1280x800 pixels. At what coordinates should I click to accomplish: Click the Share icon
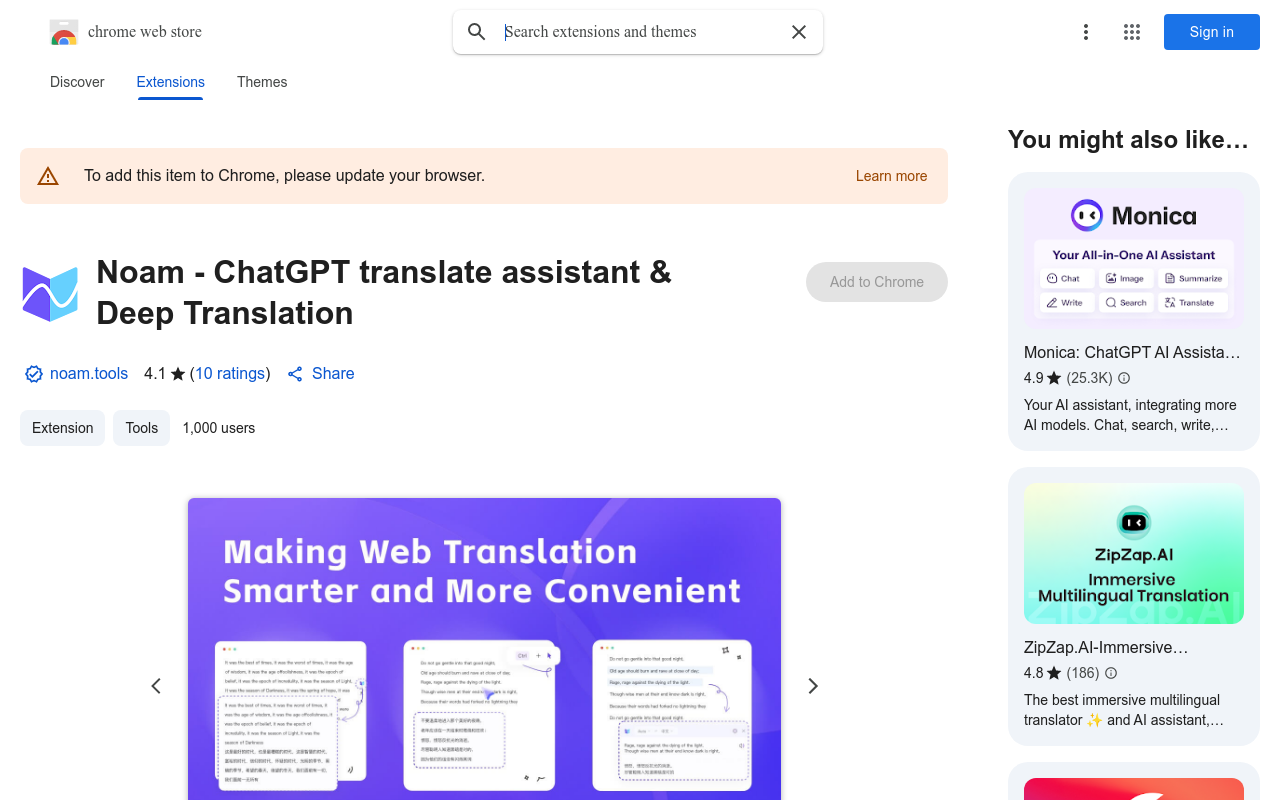[x=295, y=374]
